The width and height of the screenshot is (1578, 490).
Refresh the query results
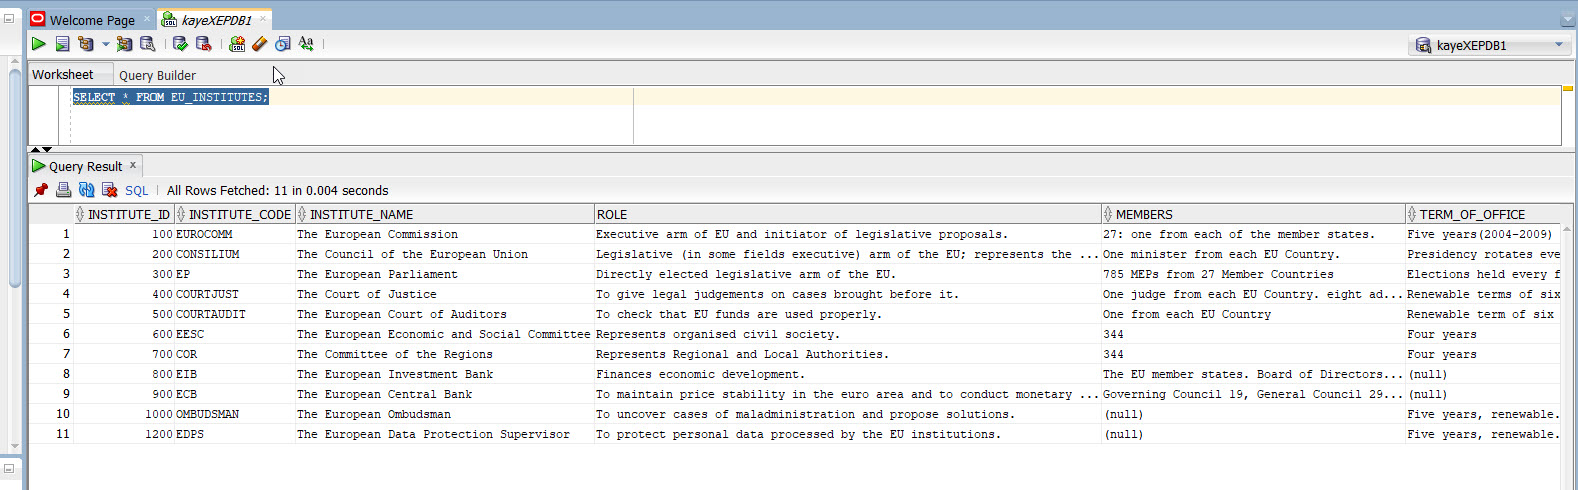(86, 190)
